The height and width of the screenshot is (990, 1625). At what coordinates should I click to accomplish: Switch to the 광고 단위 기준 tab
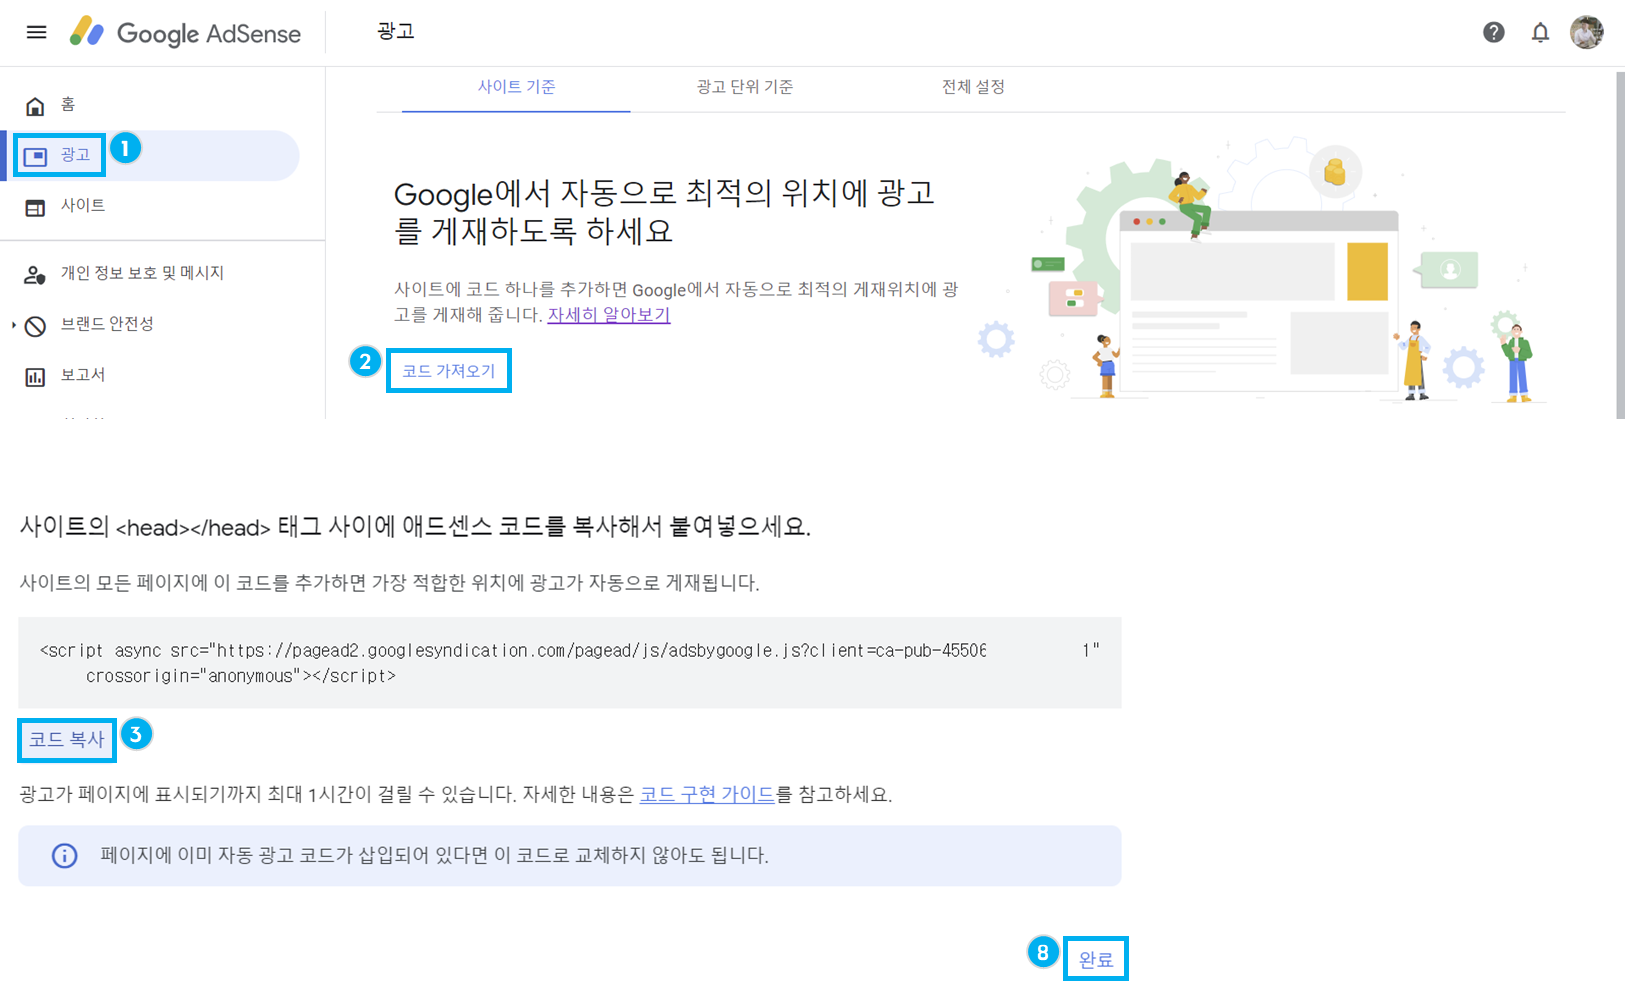pos(745,87)
